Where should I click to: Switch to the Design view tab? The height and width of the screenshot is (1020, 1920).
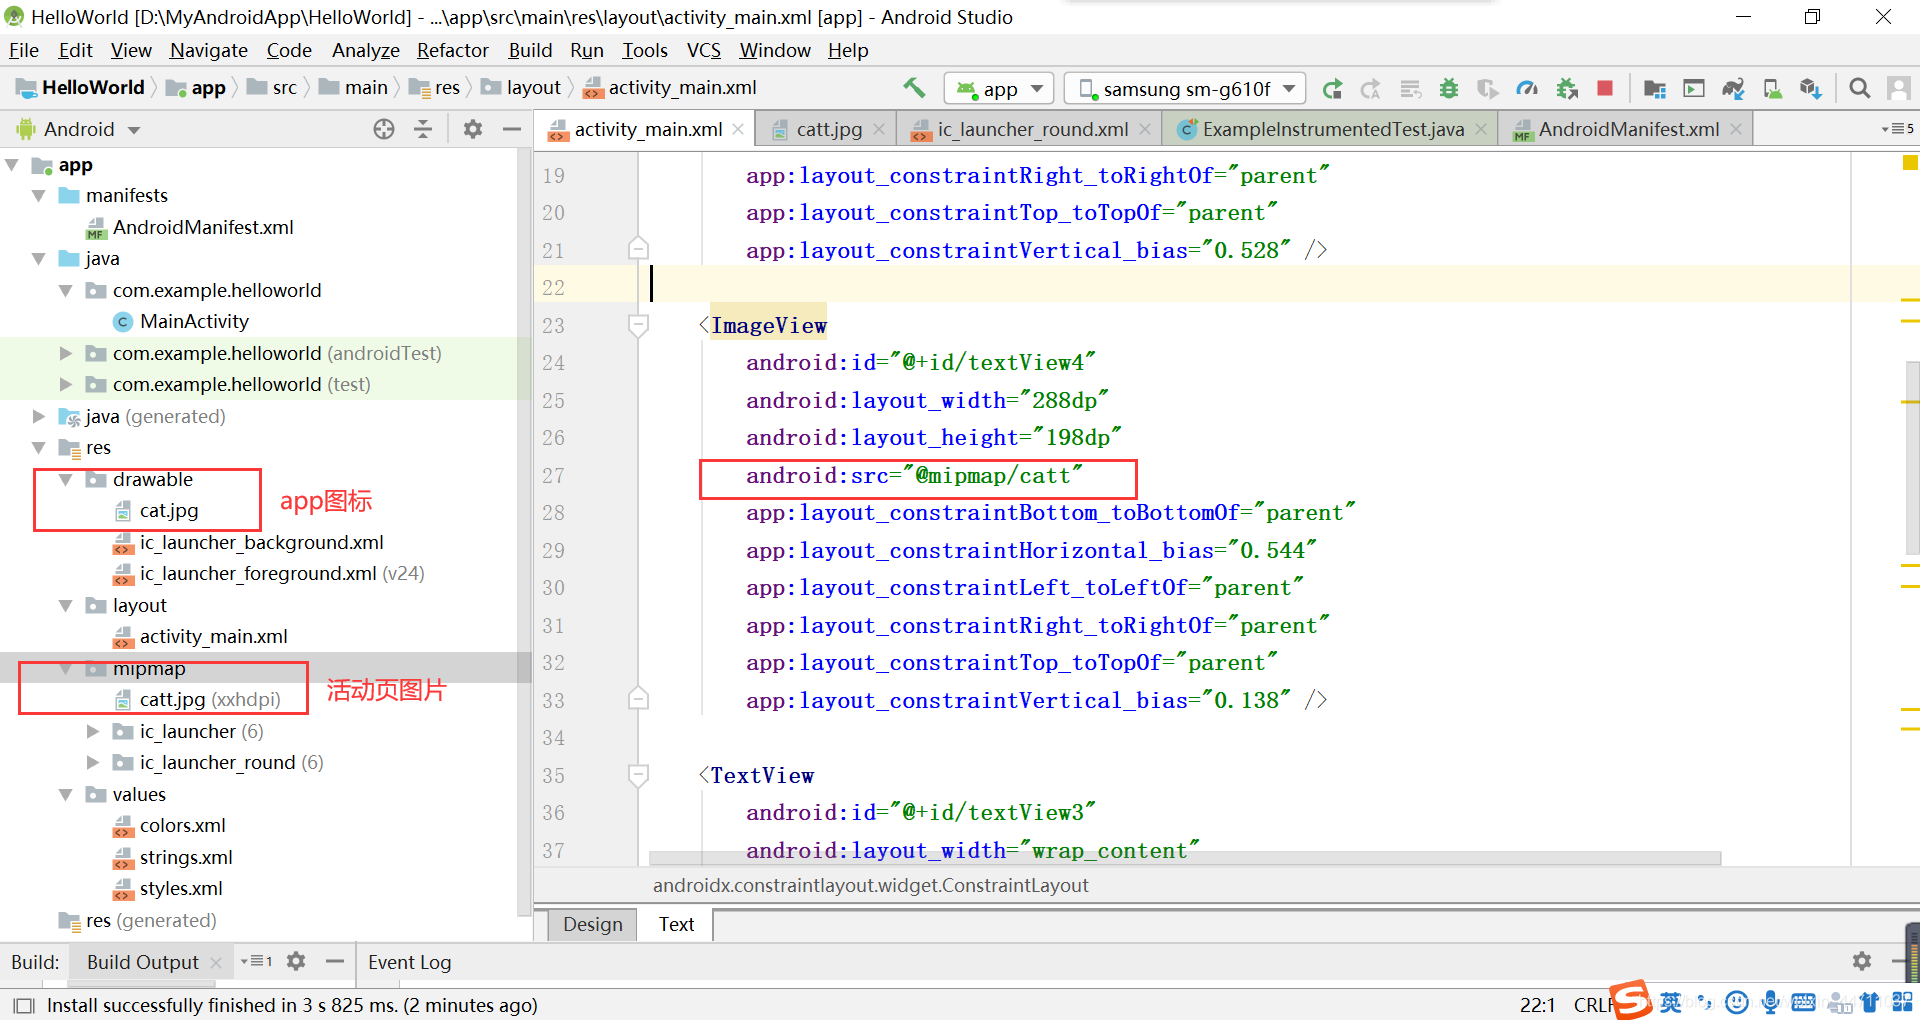coord(593,924)
